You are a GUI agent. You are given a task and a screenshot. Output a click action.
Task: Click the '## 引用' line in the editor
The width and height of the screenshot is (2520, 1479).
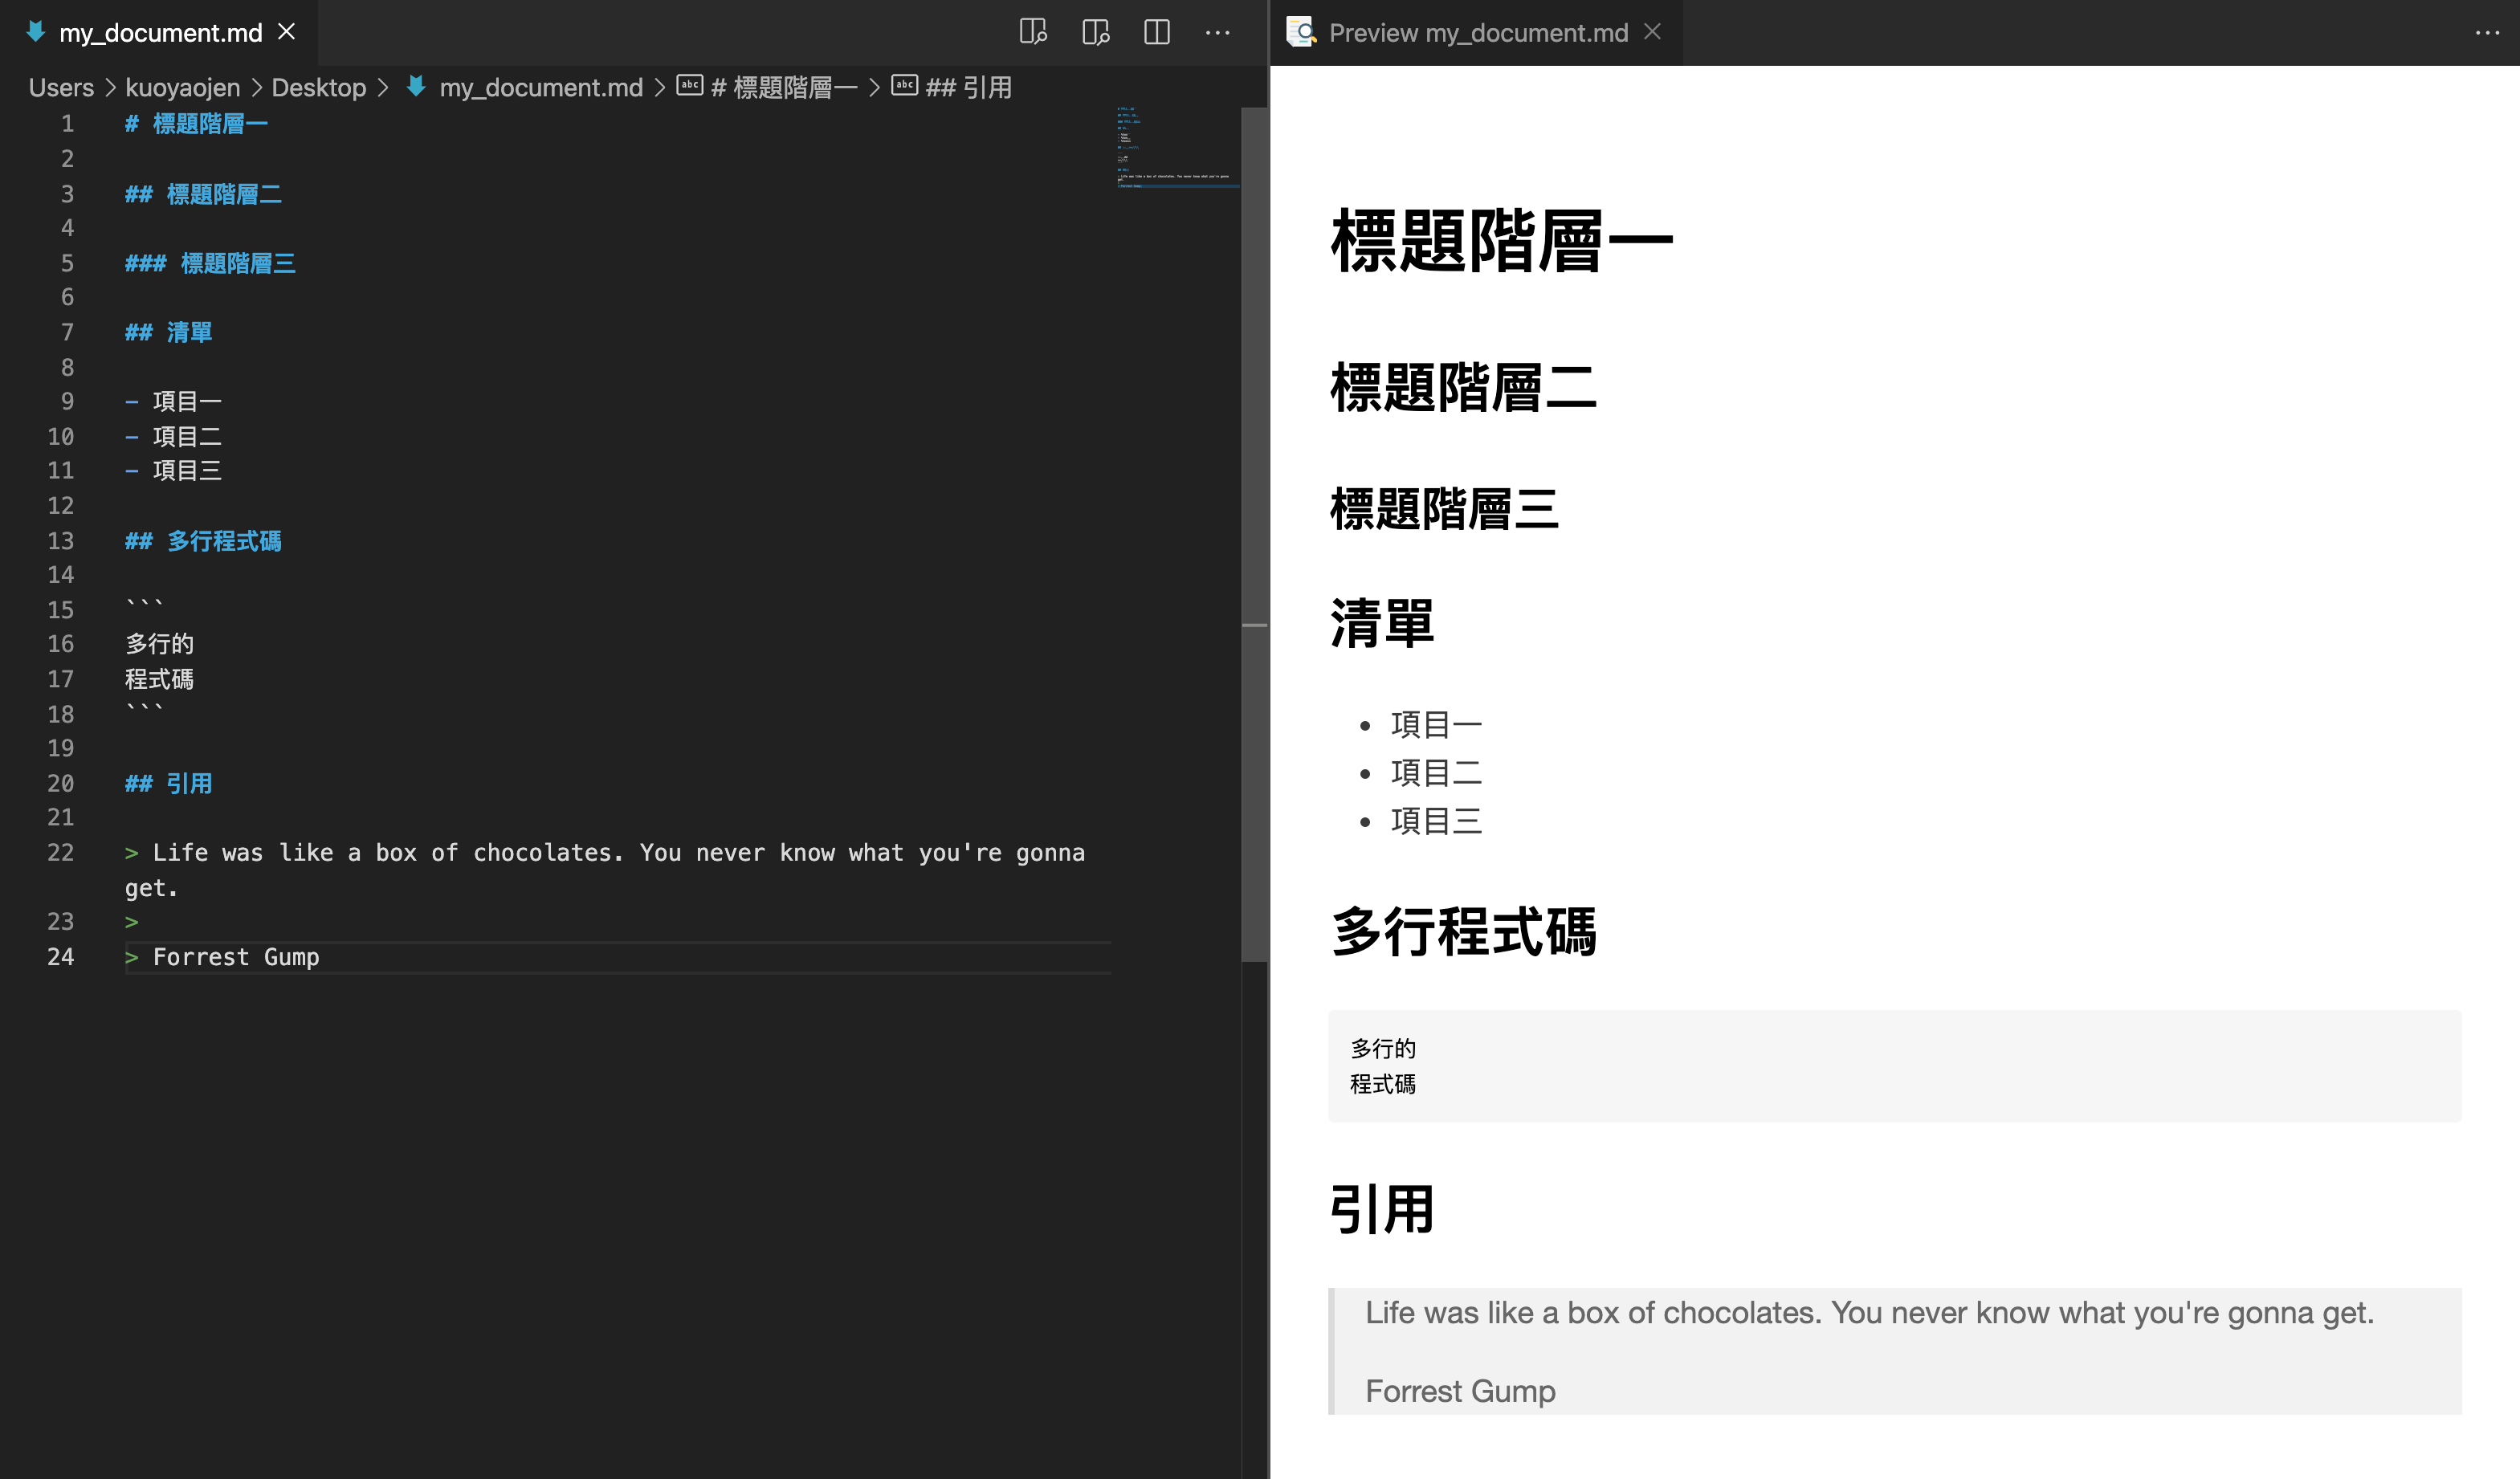168,784
